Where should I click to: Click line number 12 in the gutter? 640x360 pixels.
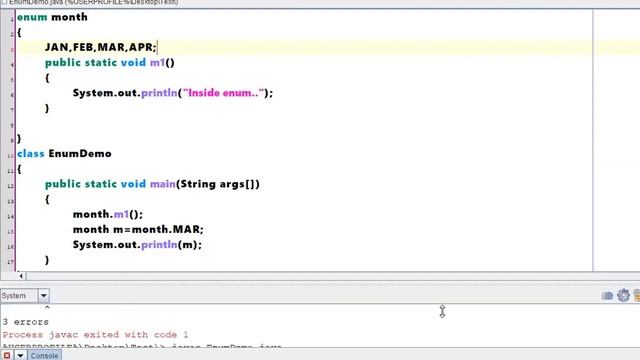10,186
